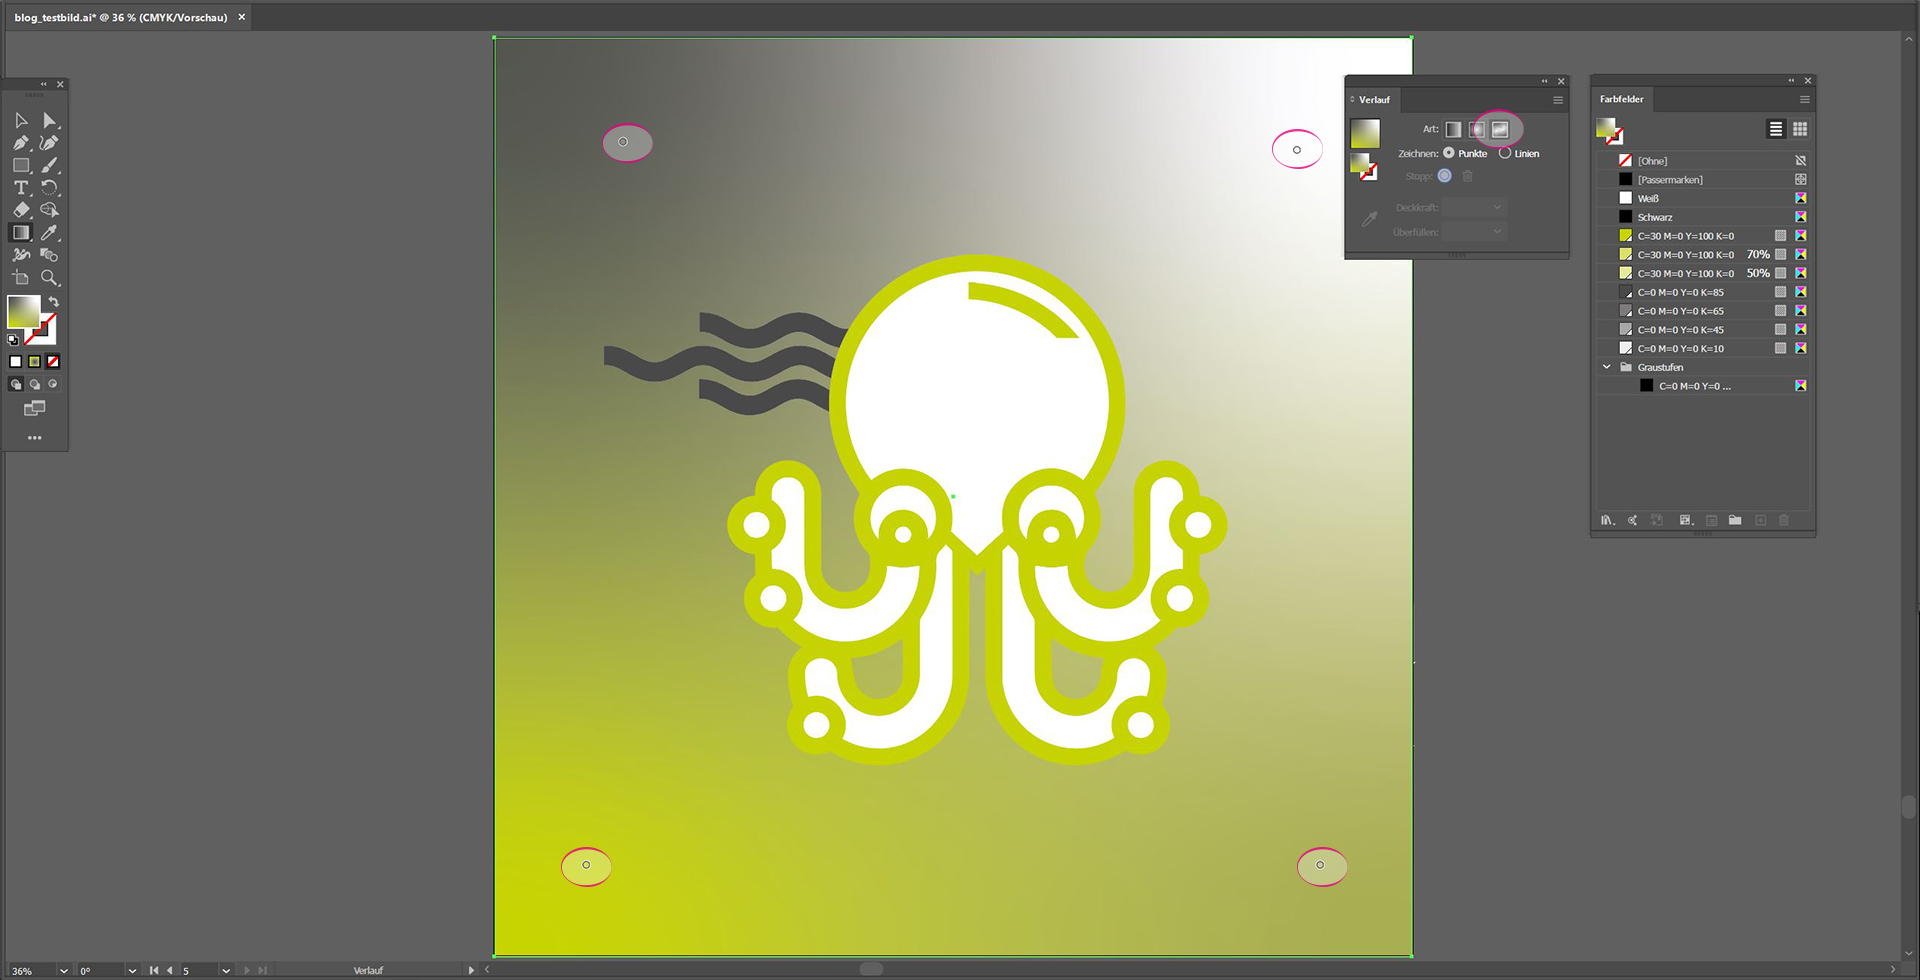Select the Punkte radio button
Screen dimensions: 1920x980
(x=1449, y=153)
